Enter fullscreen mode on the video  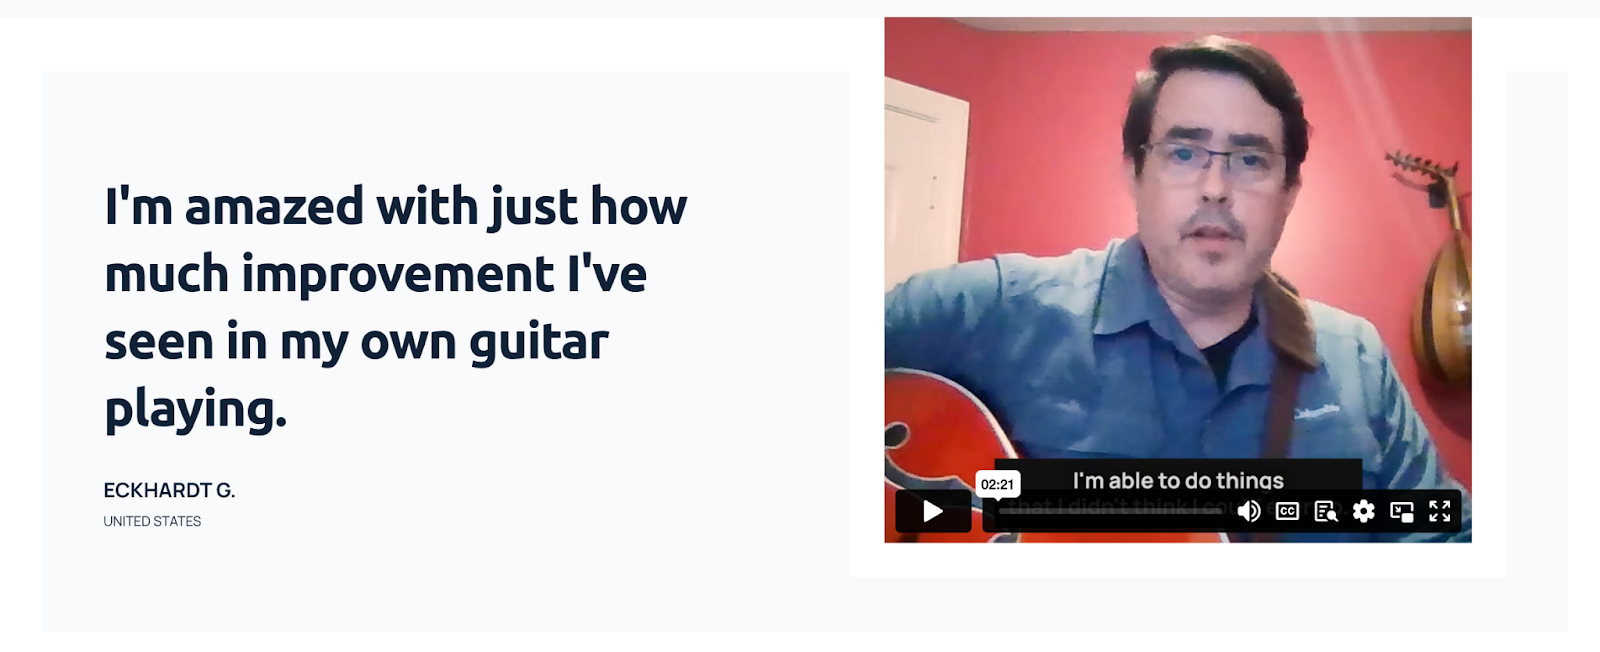tap(1440, 511)
